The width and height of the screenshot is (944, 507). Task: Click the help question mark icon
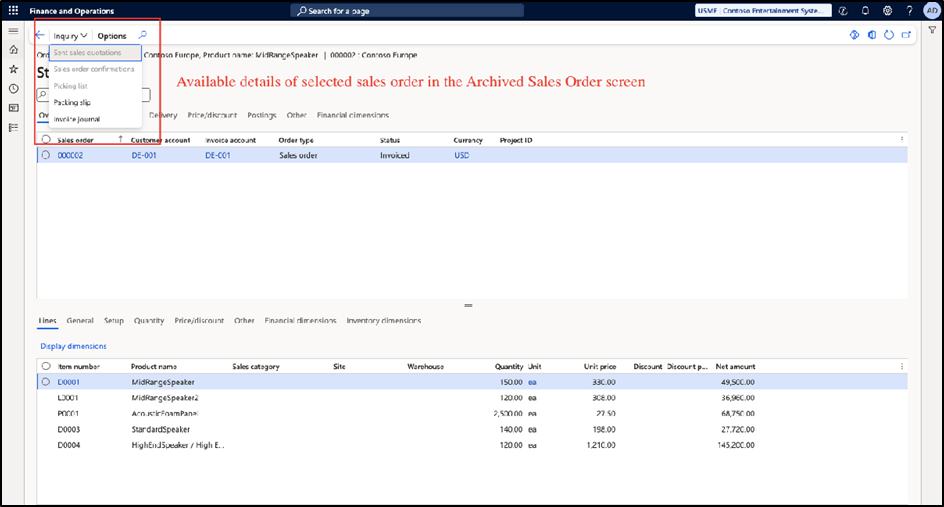(x=909, y=11)
